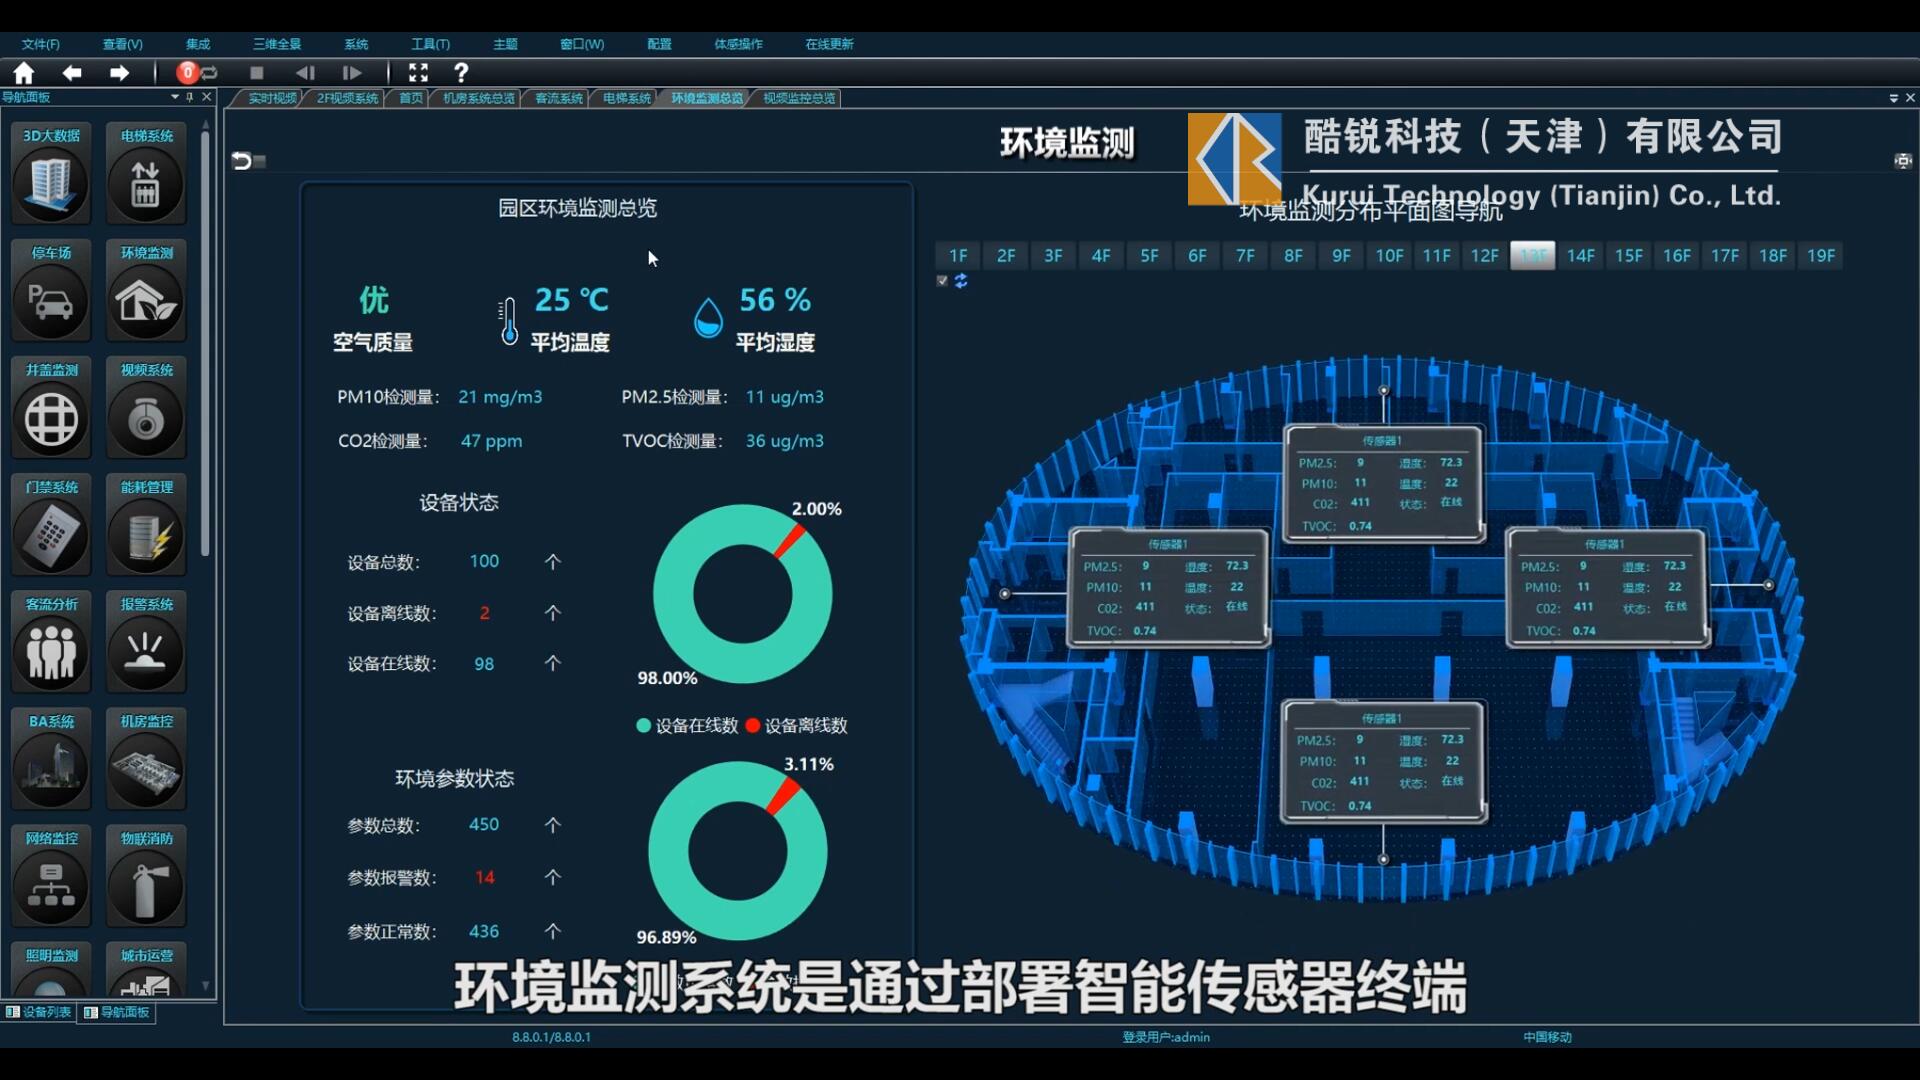Click the fullscreen icon in toolbar
The height and width of the screenshot is (1080, 1920).
click(x=418, y=73)
